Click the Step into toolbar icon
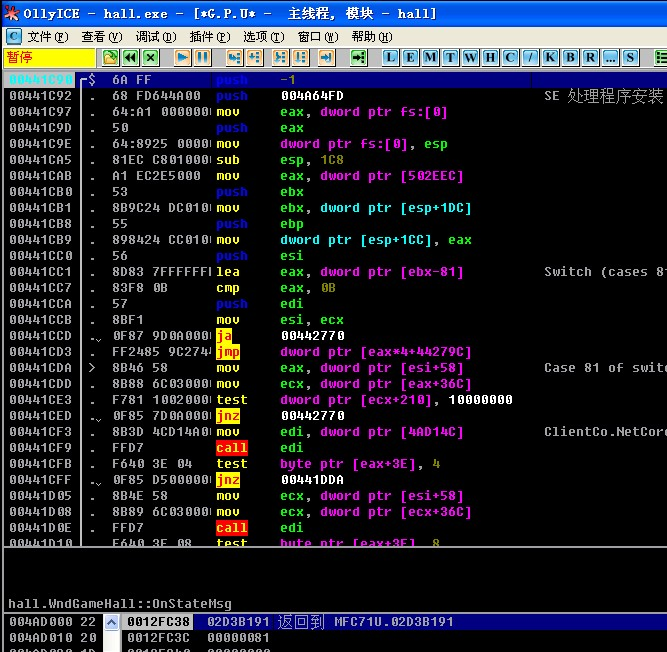667x652 pixels. 234,58
